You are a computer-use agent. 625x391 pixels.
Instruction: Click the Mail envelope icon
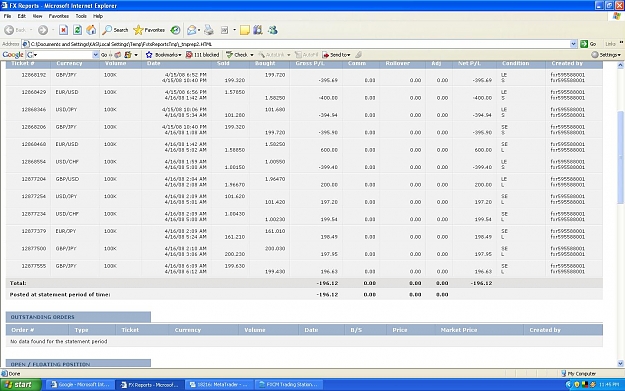click(x=192, y=30)
